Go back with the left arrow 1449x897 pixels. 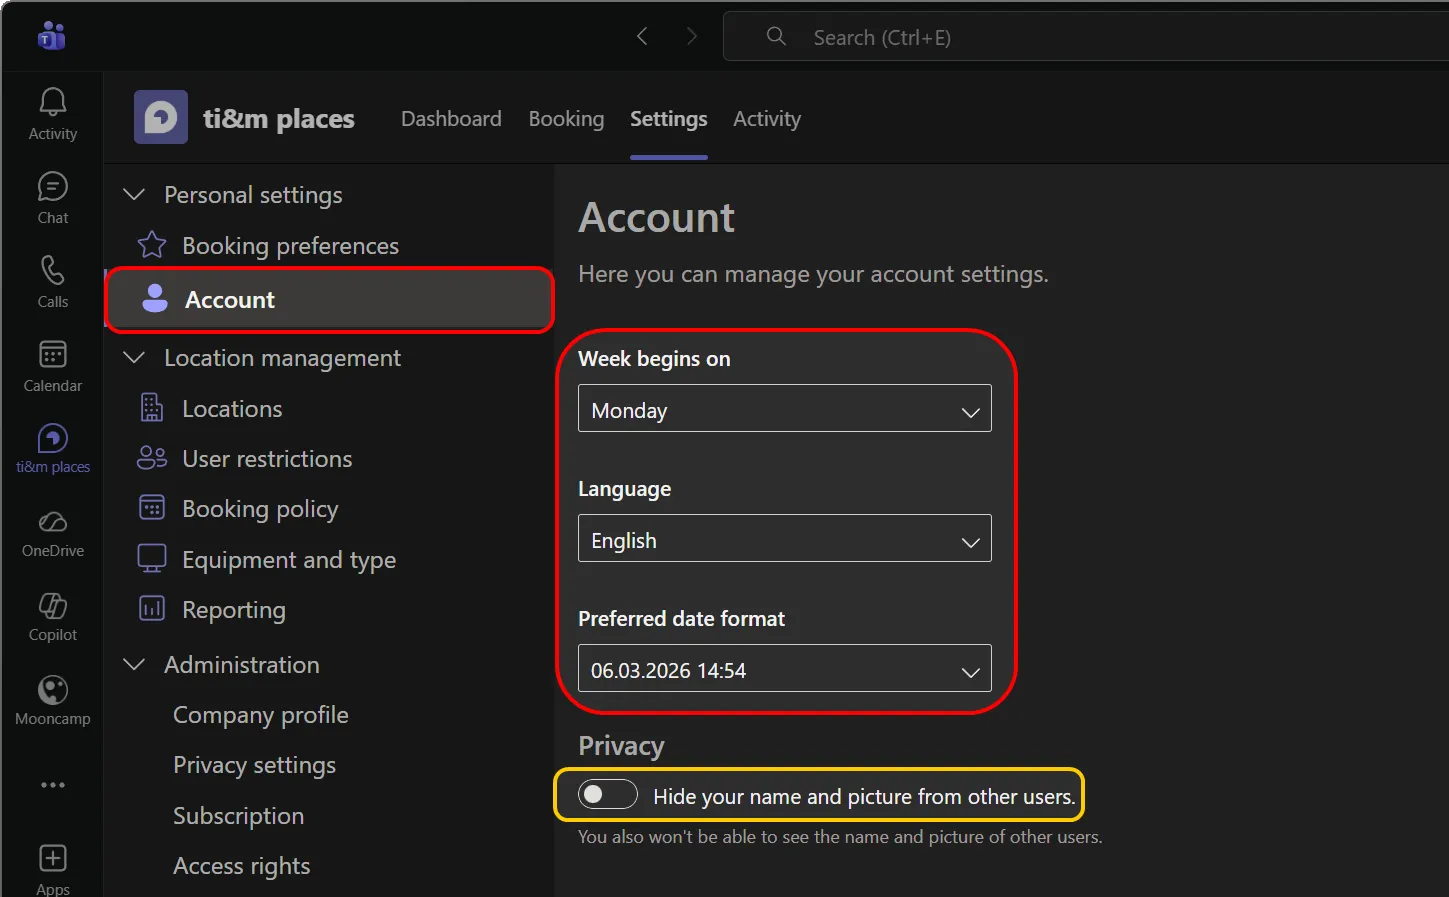tap(642, 37)
